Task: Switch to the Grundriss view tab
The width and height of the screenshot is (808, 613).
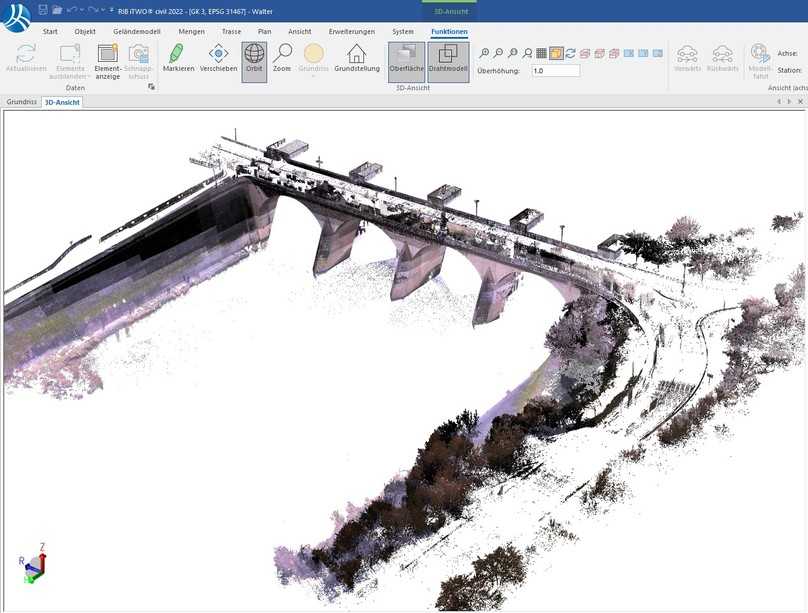Action: (x=22, y=102)
